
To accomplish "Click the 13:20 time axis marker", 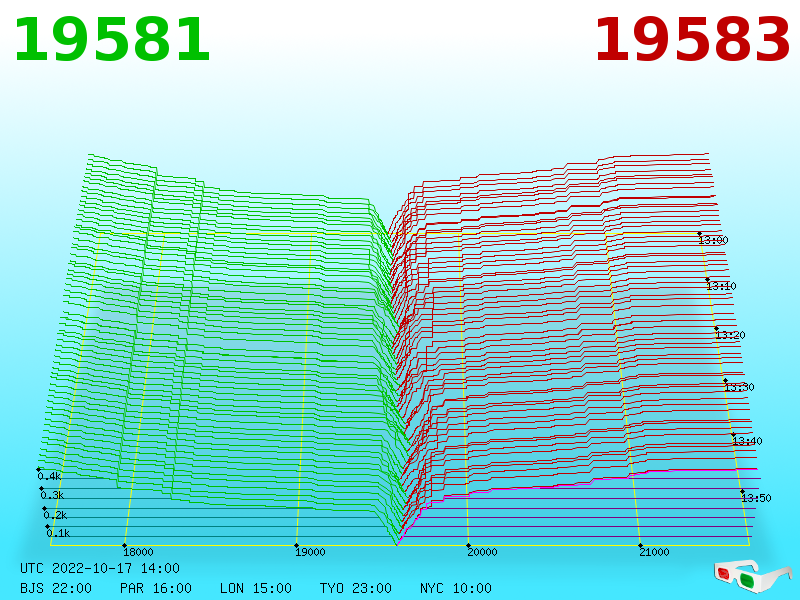I will point(731,335).
